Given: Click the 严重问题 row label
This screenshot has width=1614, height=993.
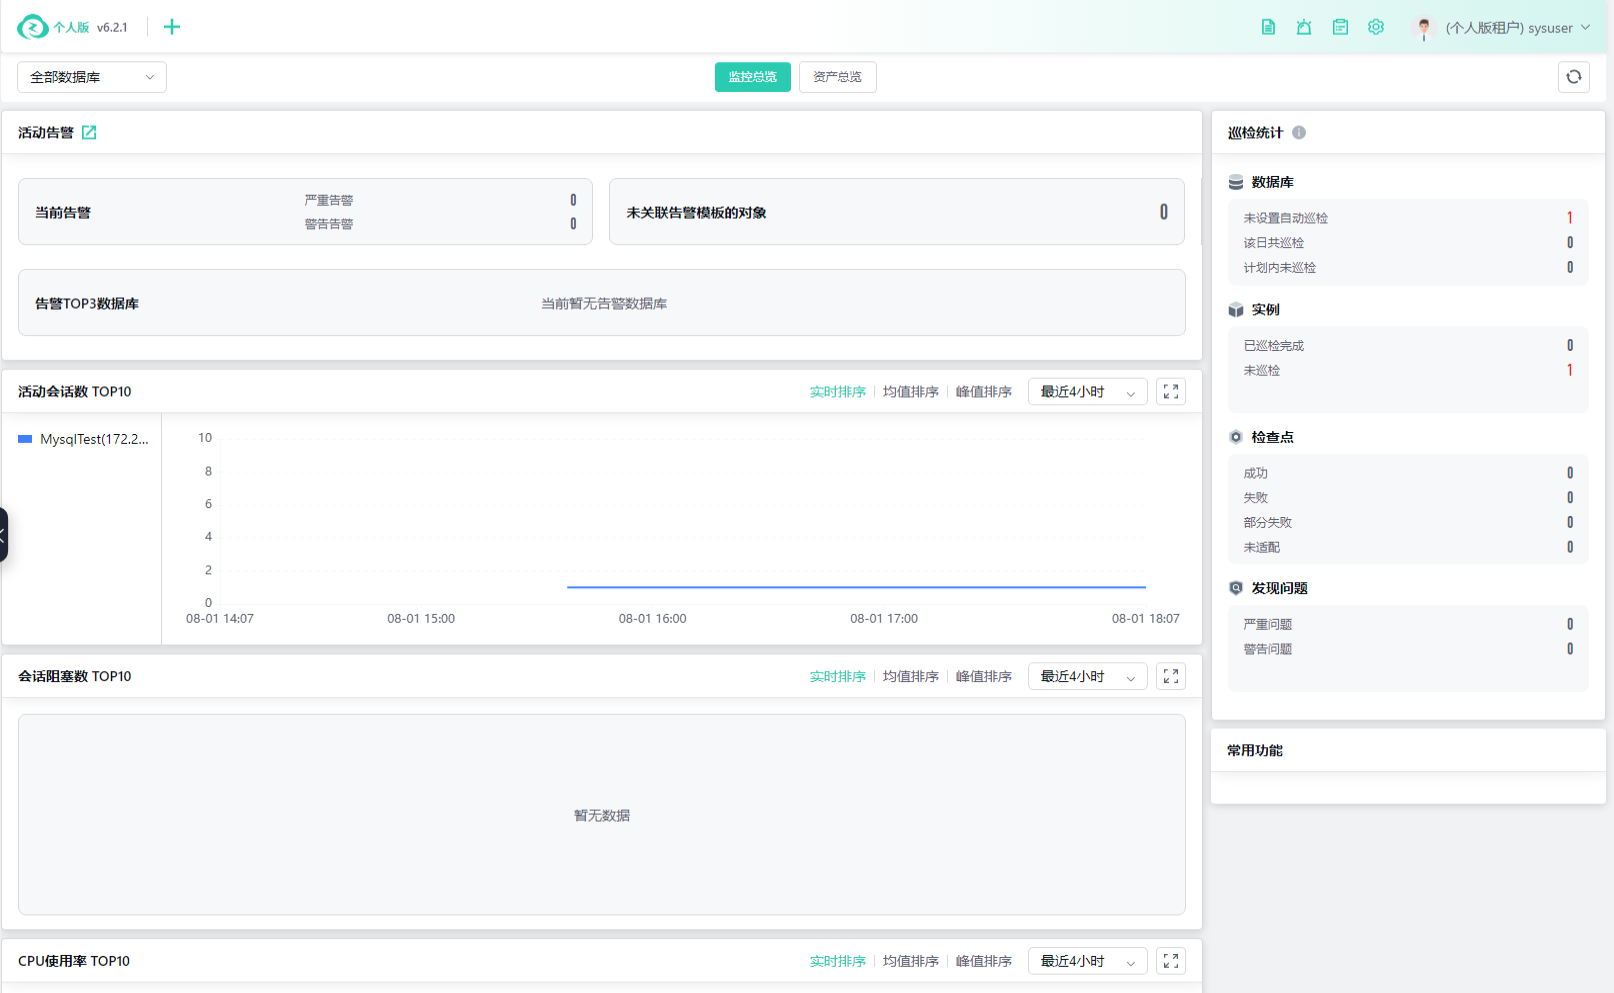Looking at the screenshot, I should (x=1268, y=624).
